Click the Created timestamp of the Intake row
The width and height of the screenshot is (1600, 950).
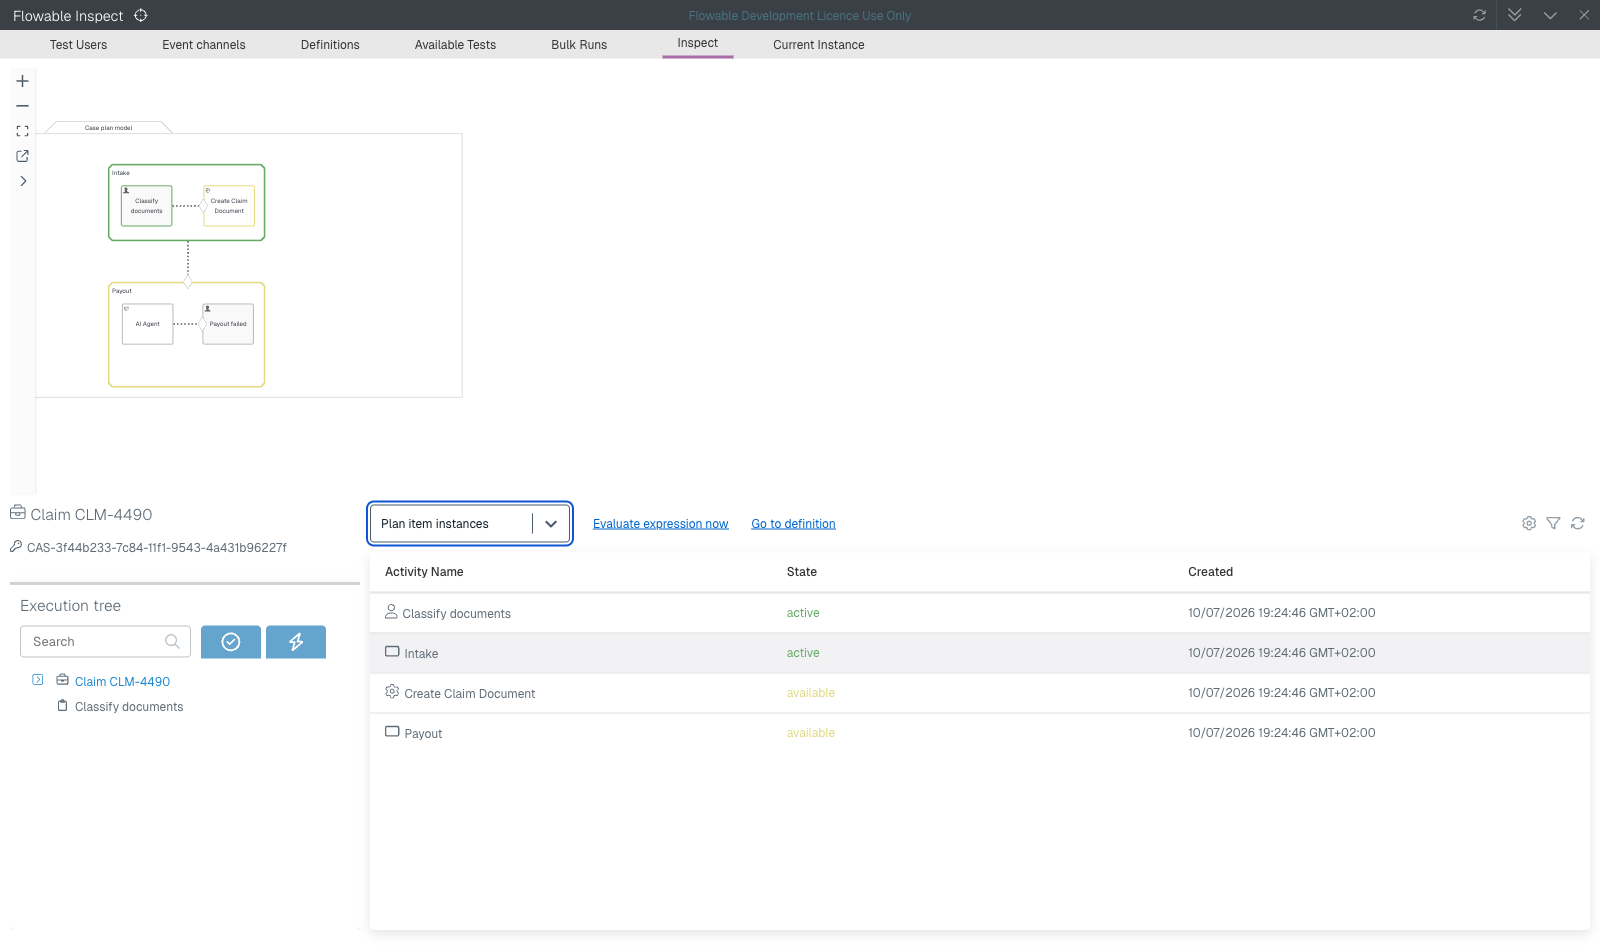[1282, 653]
